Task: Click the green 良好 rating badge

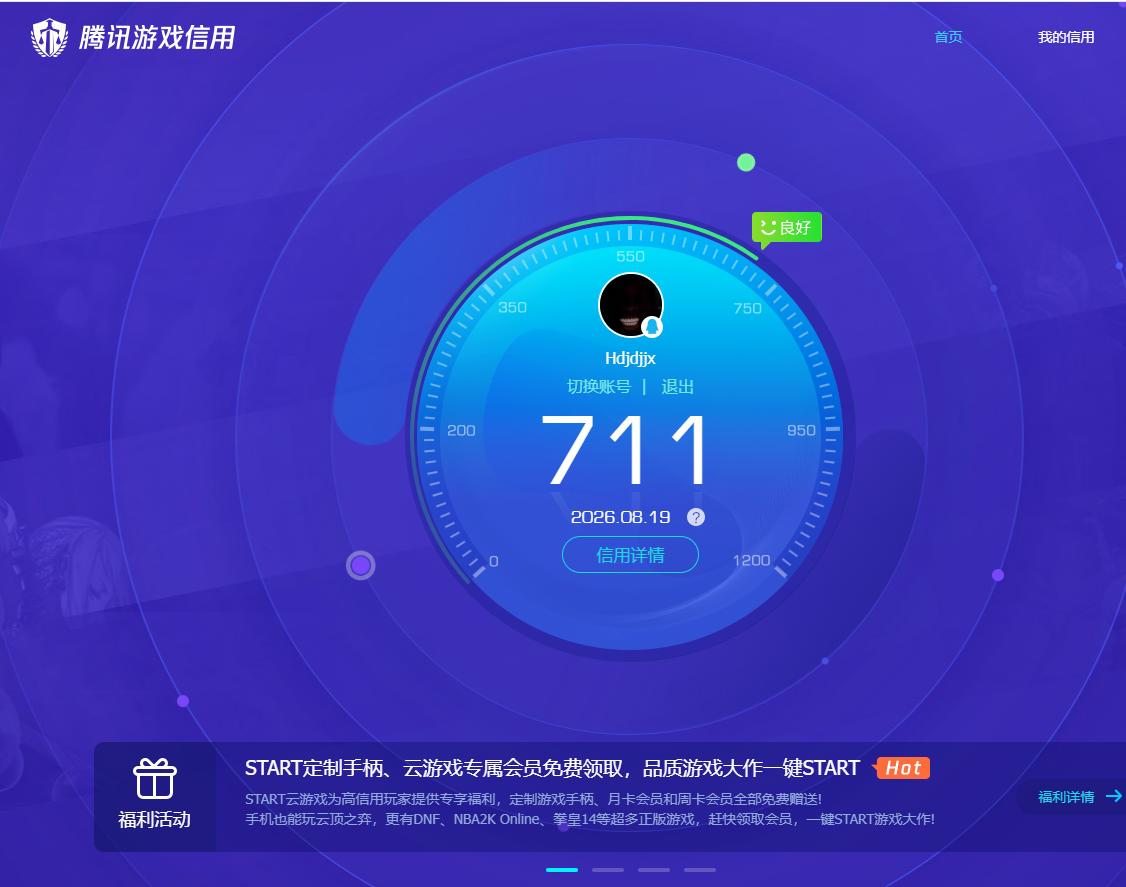Action: (786, 228)
